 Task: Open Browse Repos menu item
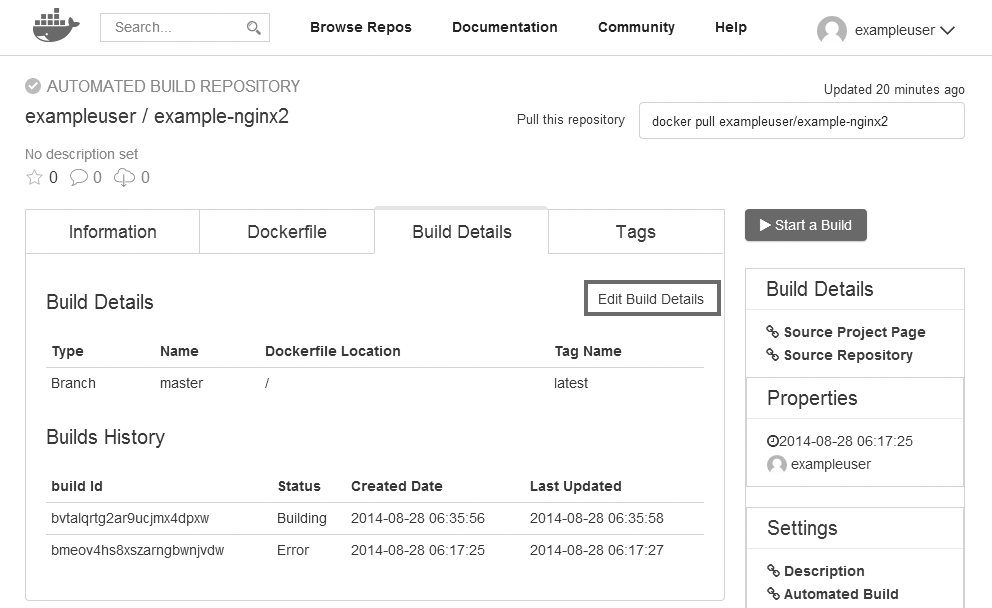360,27
